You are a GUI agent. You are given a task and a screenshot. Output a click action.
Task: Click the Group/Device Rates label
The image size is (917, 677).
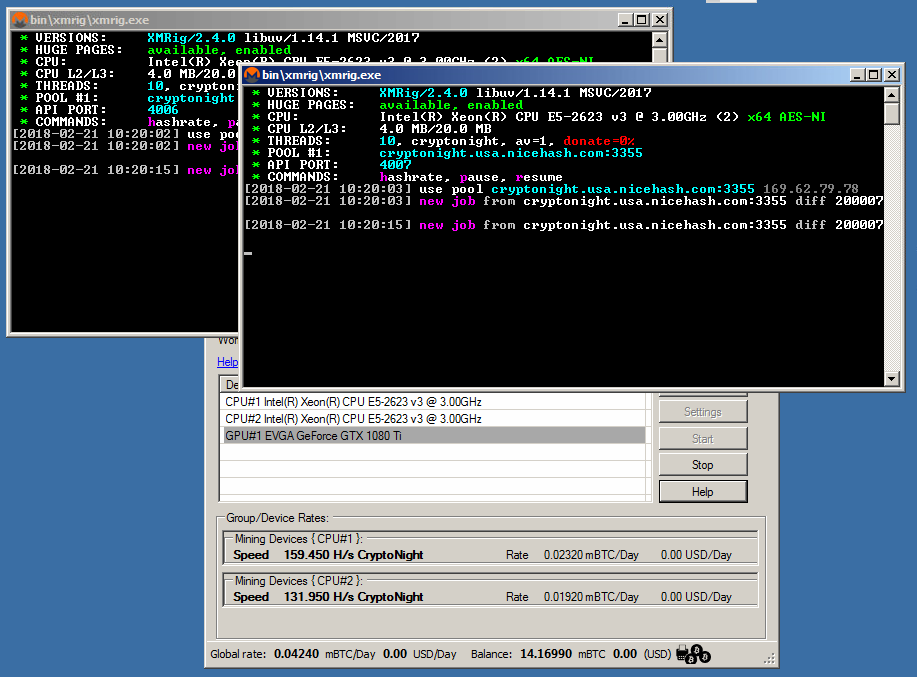click(277, 518)
